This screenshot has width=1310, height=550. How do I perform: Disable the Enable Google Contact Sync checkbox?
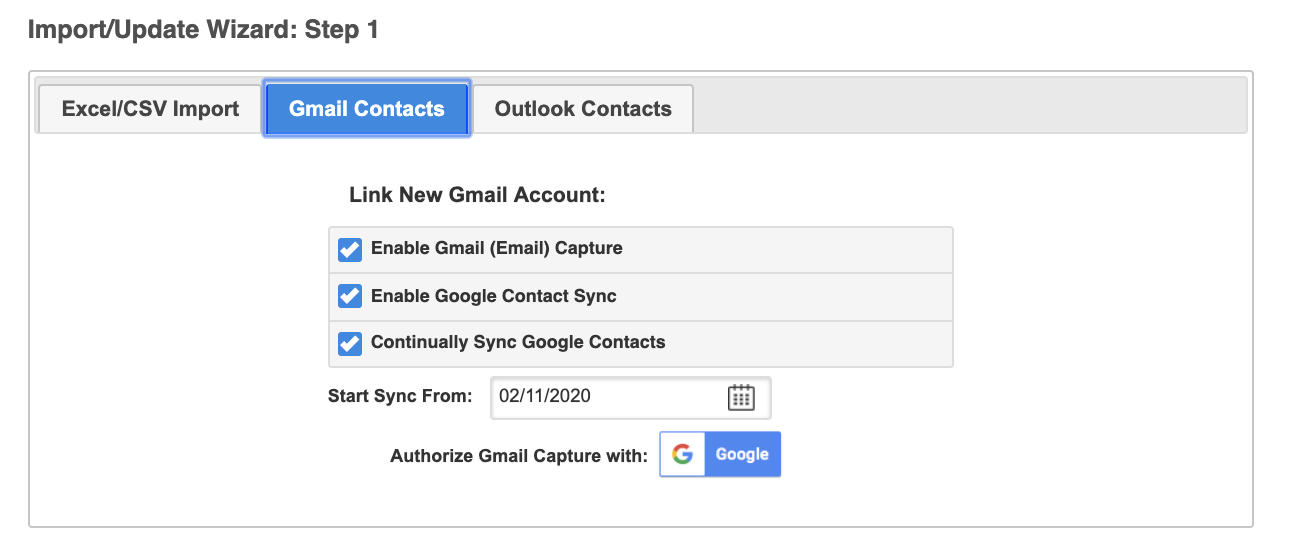(350, 296)
